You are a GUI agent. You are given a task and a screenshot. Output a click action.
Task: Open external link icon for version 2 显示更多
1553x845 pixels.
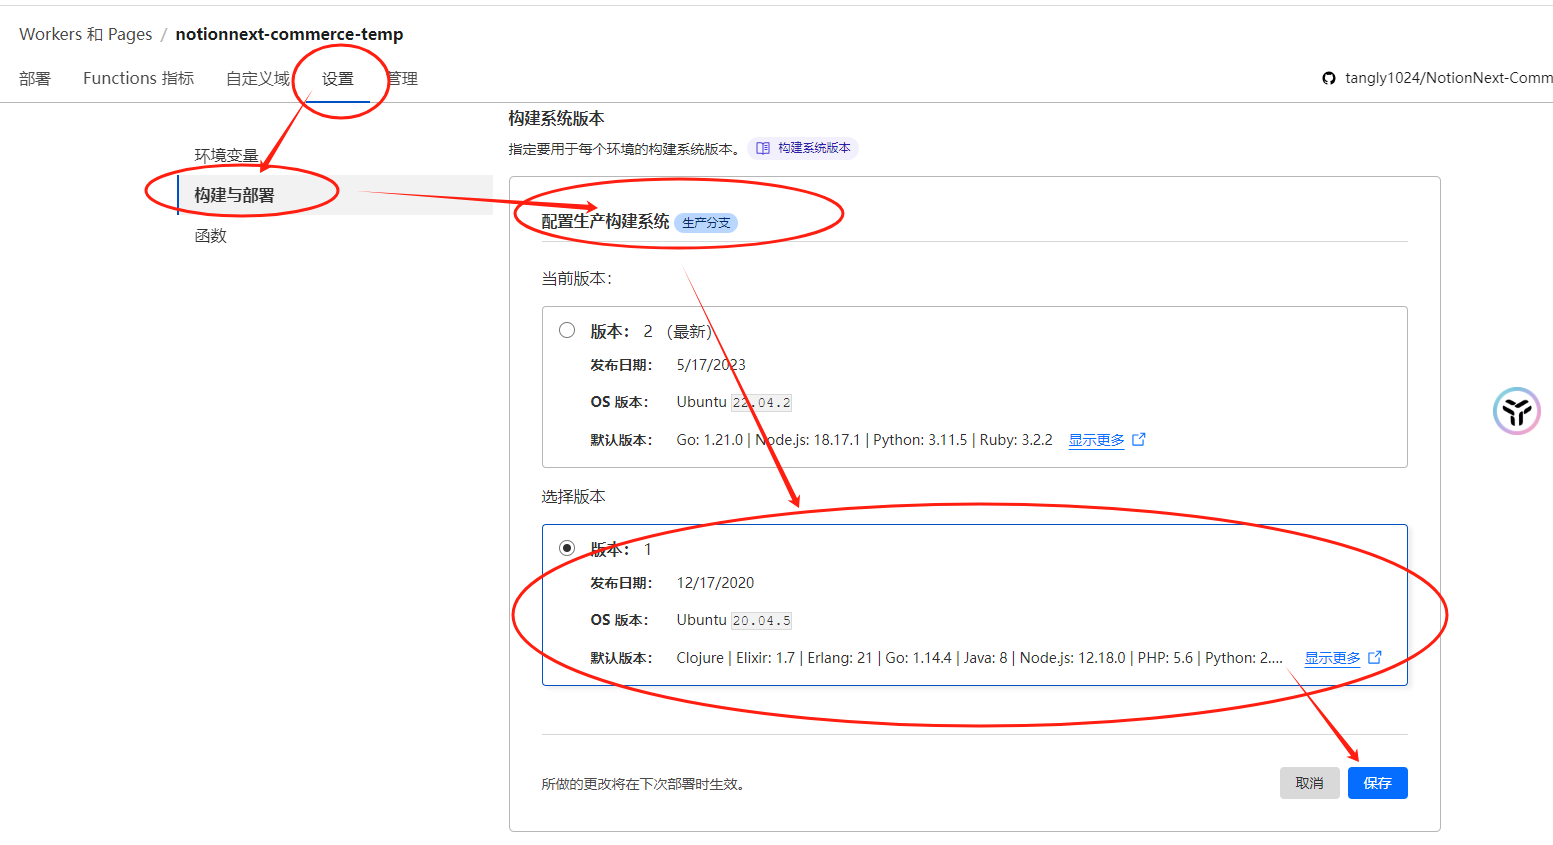tap(1139, 439)
